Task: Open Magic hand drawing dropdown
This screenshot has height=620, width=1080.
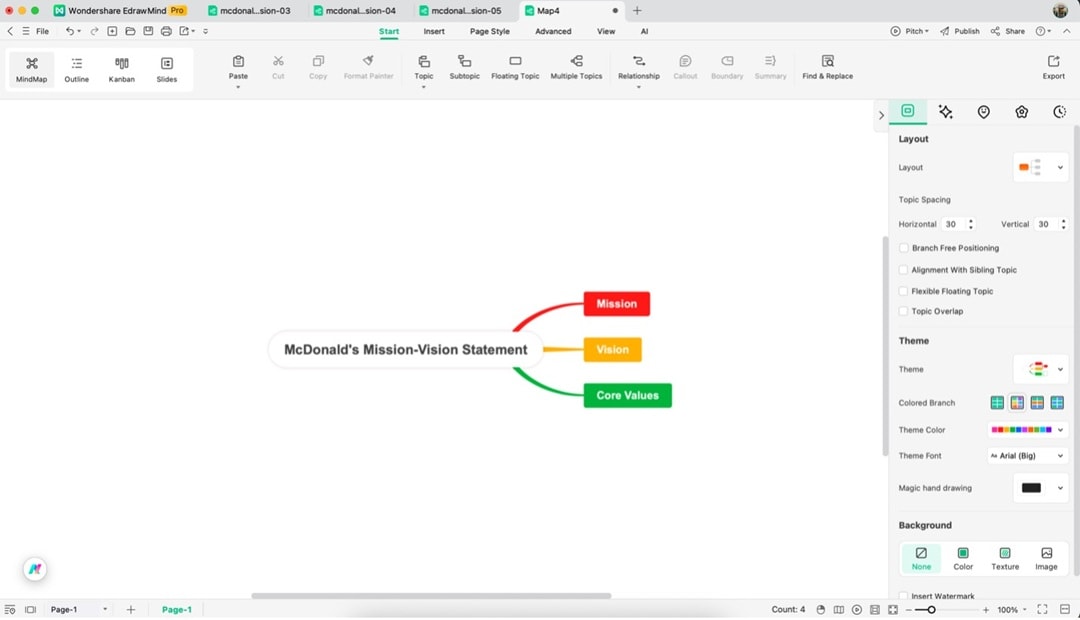Action: point(1041,488)
